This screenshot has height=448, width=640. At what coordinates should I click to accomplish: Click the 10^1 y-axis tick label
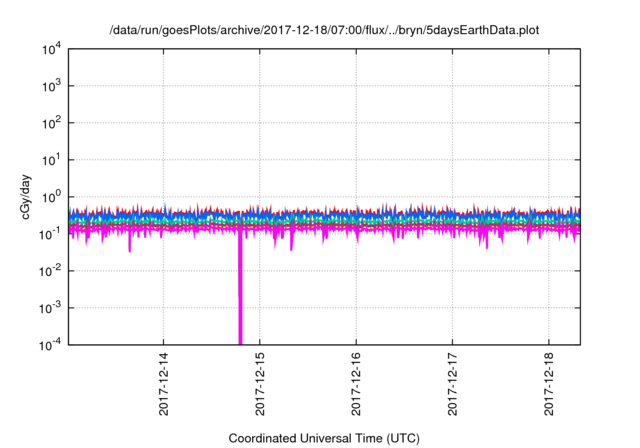click(x=51, y=160)
